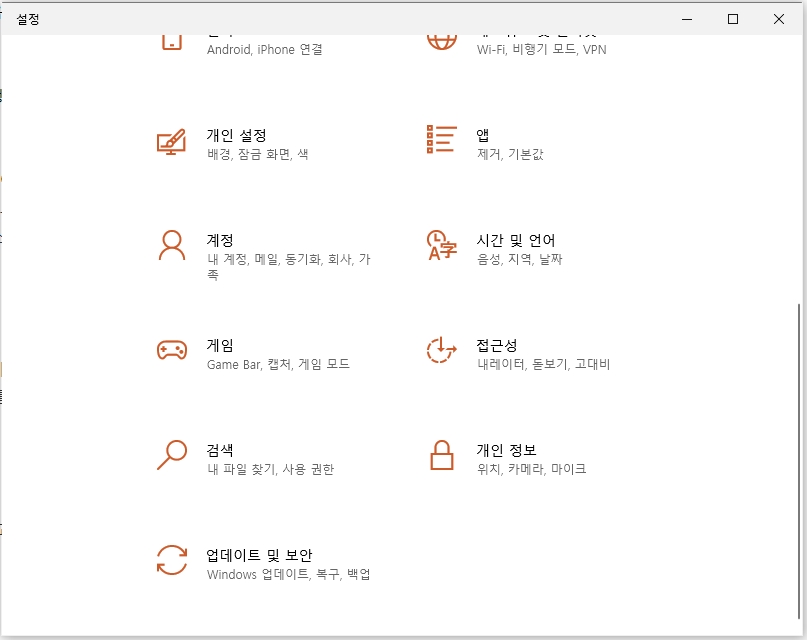Click the description '음성, 지역, 날짜'
Image resolution: width=807 pixels, height=640 pixels.
[519, 259]
